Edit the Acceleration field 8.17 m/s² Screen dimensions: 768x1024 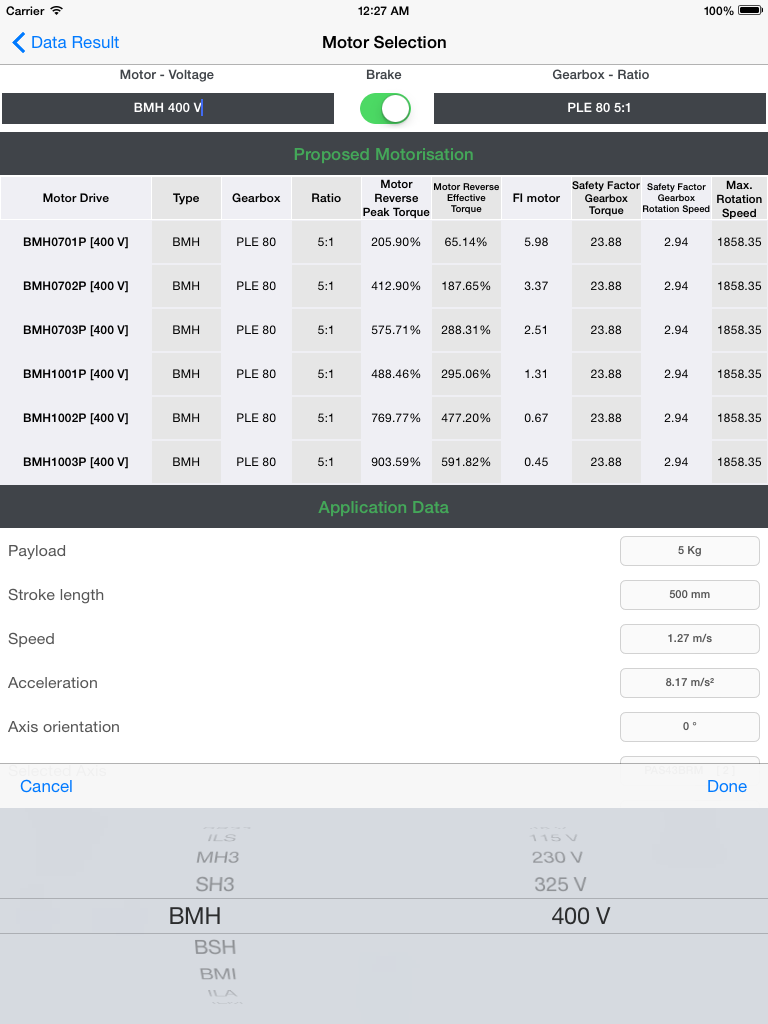click(690, 682)
